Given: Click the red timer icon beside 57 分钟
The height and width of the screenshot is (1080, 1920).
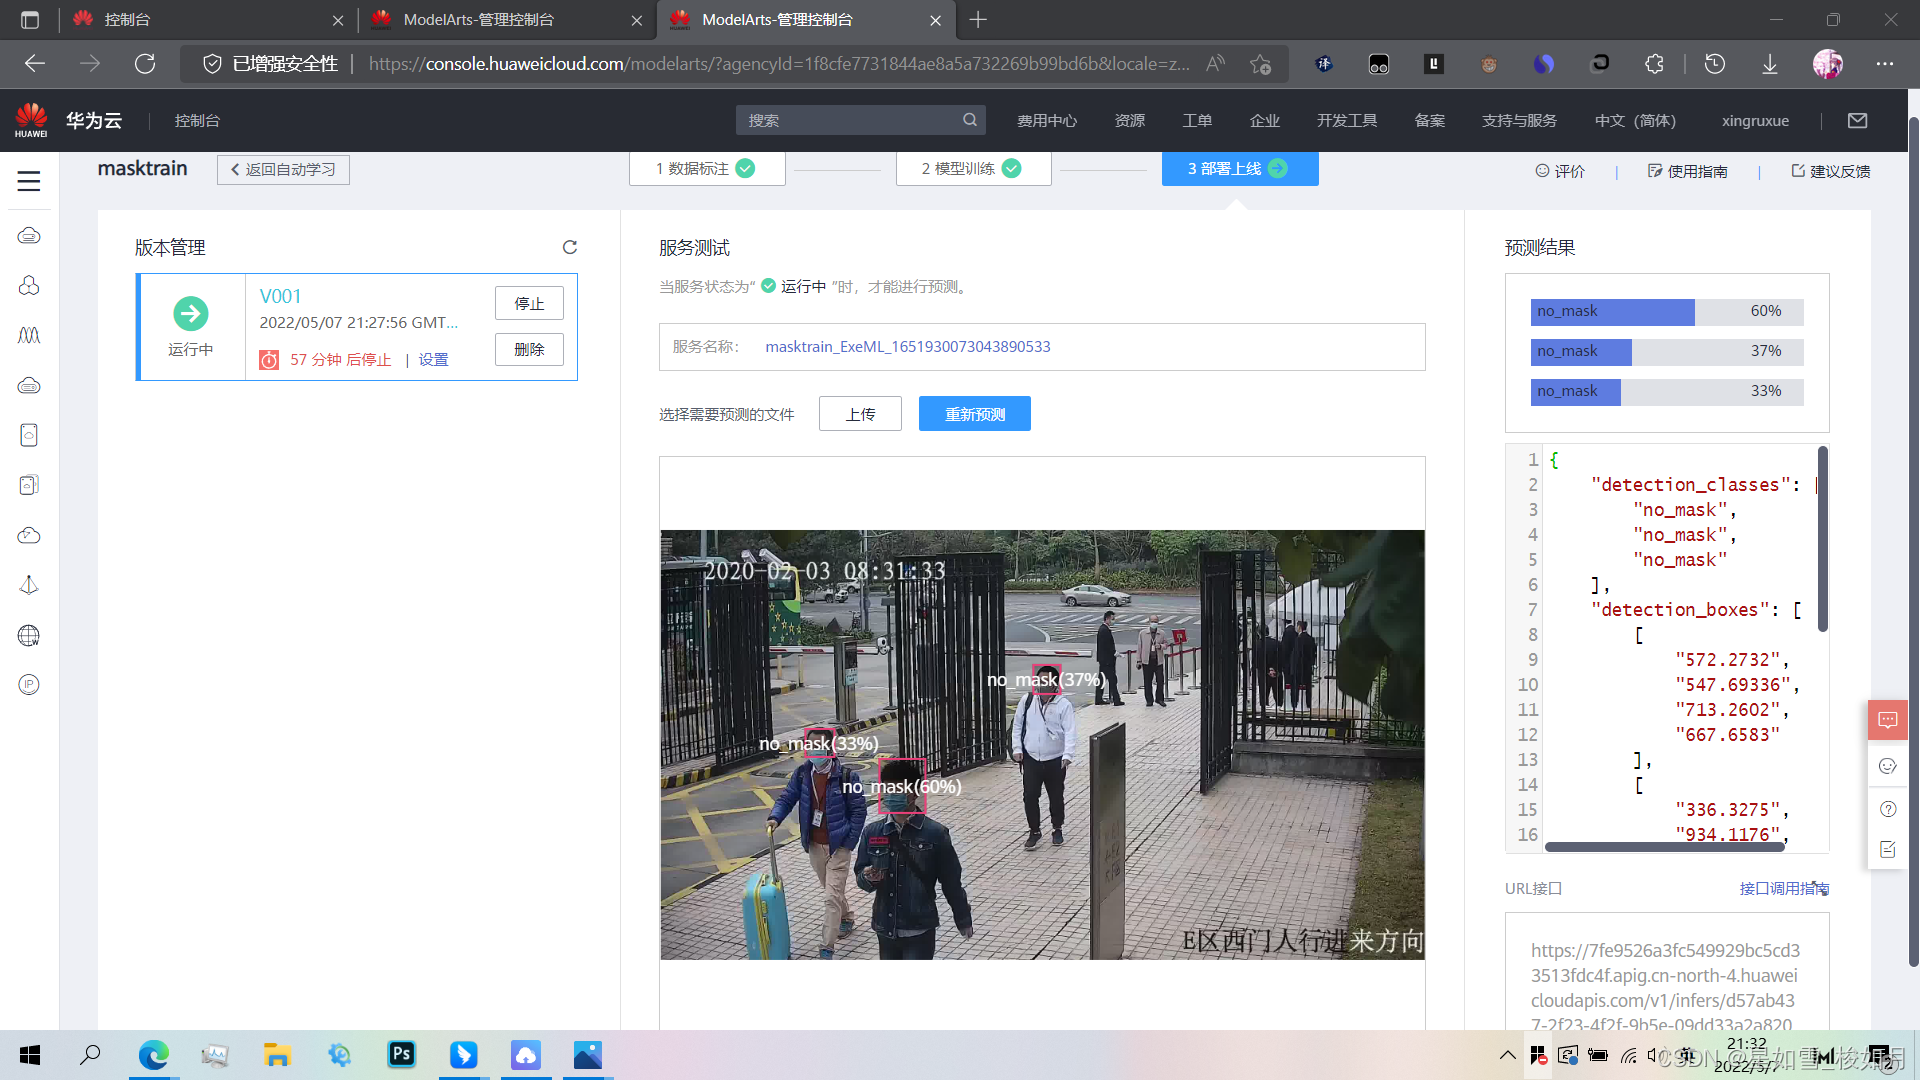Looking at the screenshot, I should (269, 360).
